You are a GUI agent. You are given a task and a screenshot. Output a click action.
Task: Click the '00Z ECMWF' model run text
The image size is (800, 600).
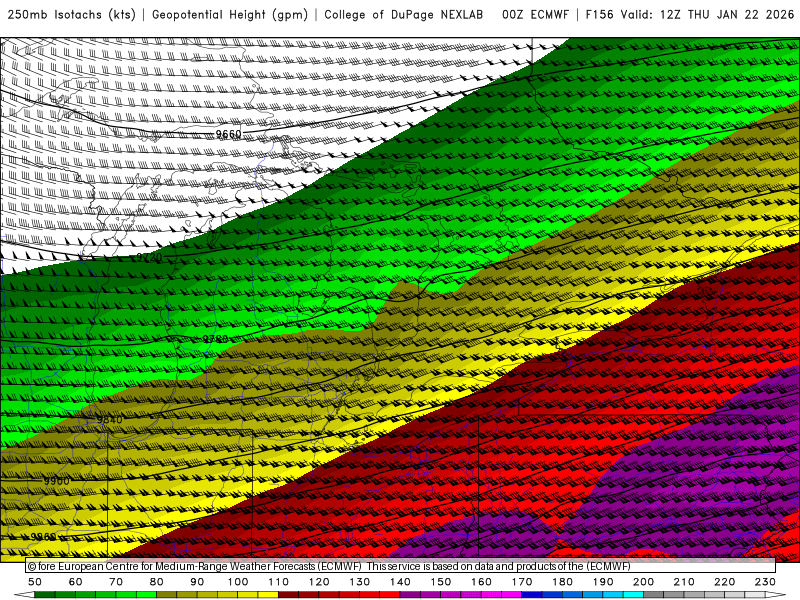point(535,14)
